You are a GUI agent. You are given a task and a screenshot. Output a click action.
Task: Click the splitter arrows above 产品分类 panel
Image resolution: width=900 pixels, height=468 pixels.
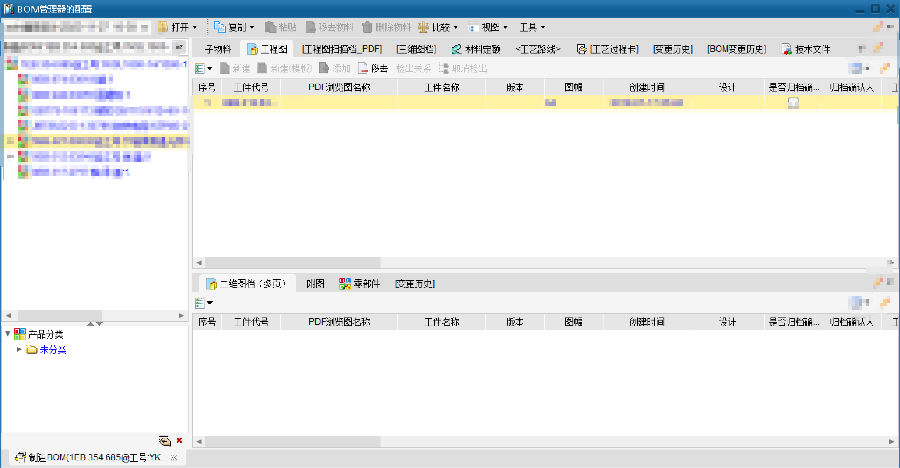[x=95, y=324]
